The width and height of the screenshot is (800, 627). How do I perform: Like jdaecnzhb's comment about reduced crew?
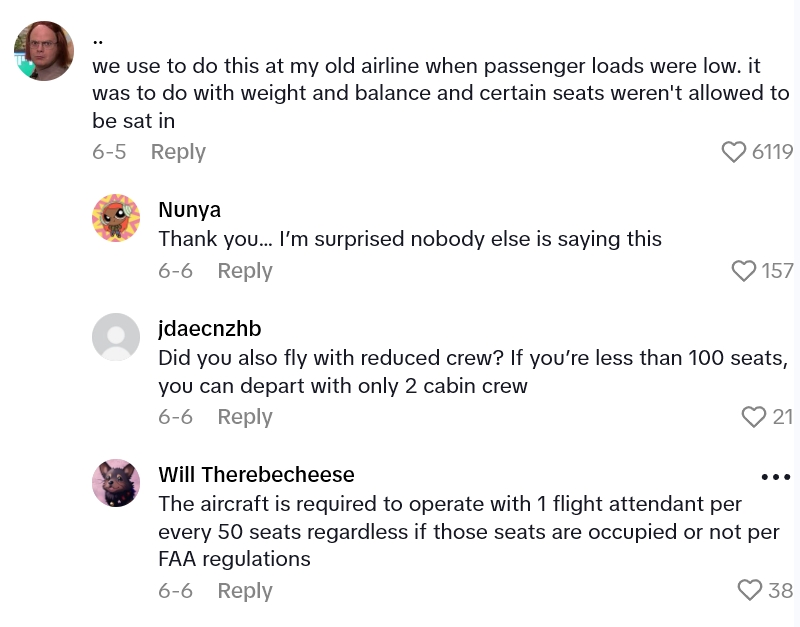pyautogui.click(x=754, y=417)
